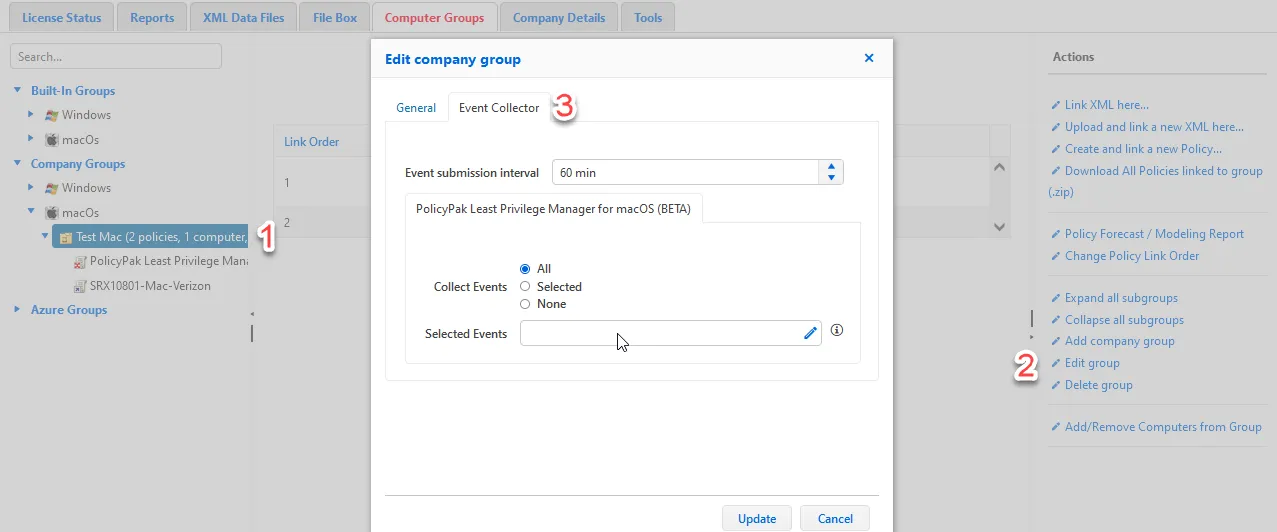
Task: Close the Edit company group dialog
Action: click(x=869, y=58)
